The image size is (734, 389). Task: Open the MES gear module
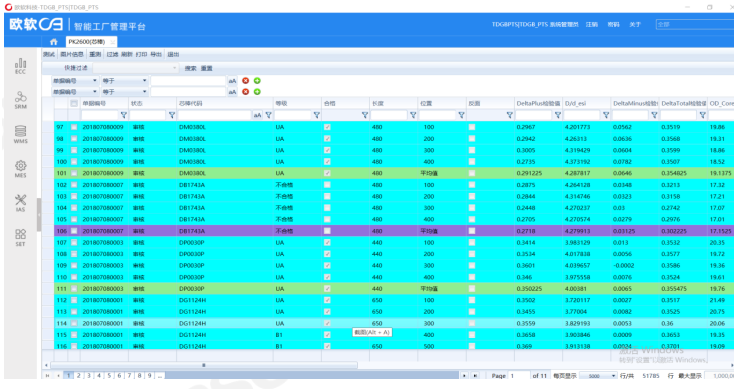[x=20, y=169]
